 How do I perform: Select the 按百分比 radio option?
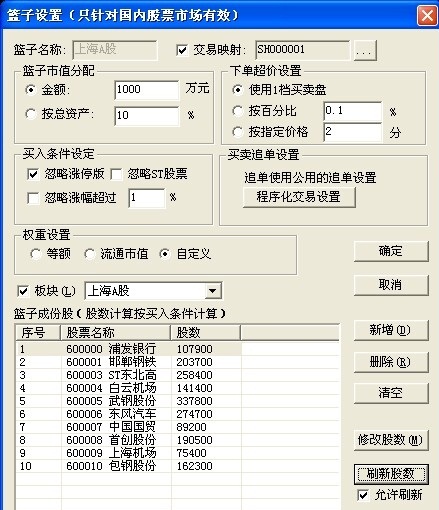click(237, 111)
